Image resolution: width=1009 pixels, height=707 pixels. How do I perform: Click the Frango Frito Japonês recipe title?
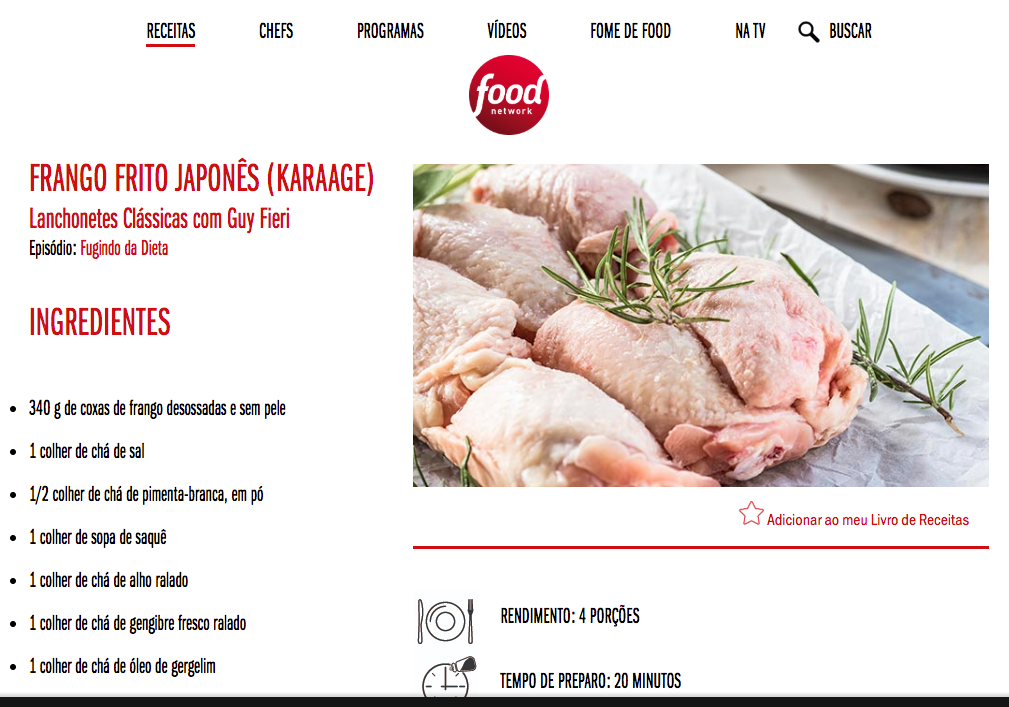[201, 178]
